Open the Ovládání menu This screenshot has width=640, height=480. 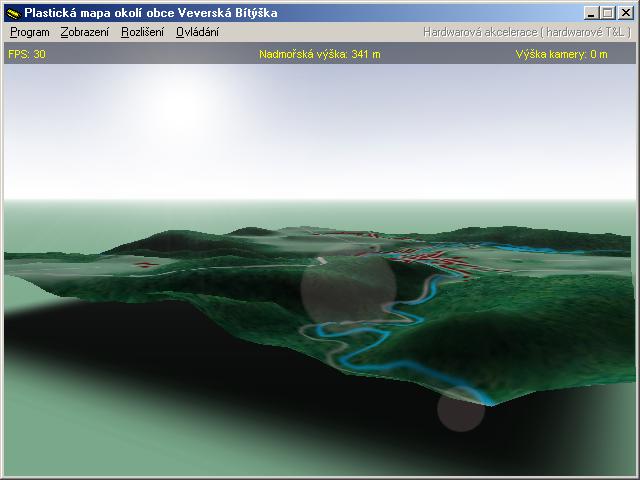click(x=197, y=32)
